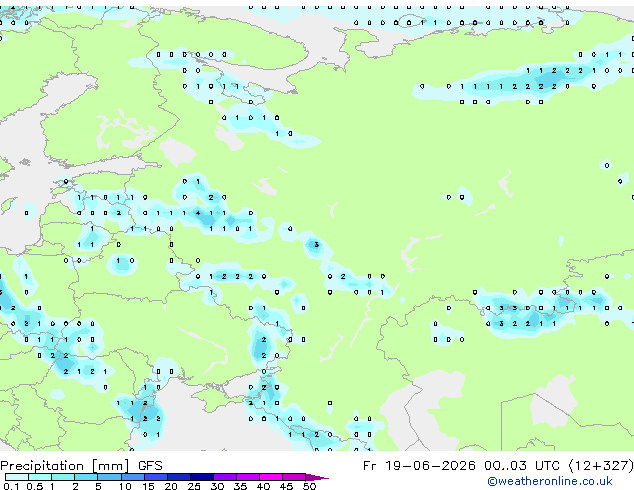Select the 2–5 mm legend color segment
Image resolution: width=634 pixels, height=490 pixels.
[86, 477]
